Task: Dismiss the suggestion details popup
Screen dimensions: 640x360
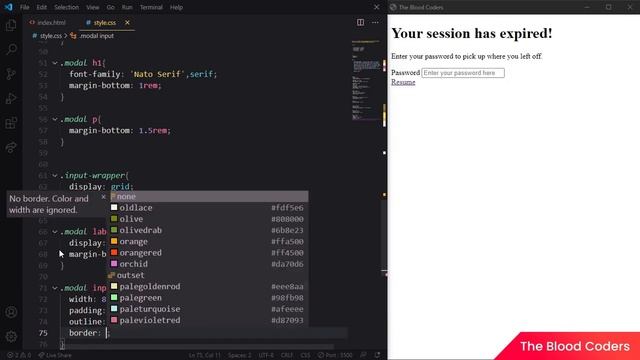Action: (x=103, y=197)
